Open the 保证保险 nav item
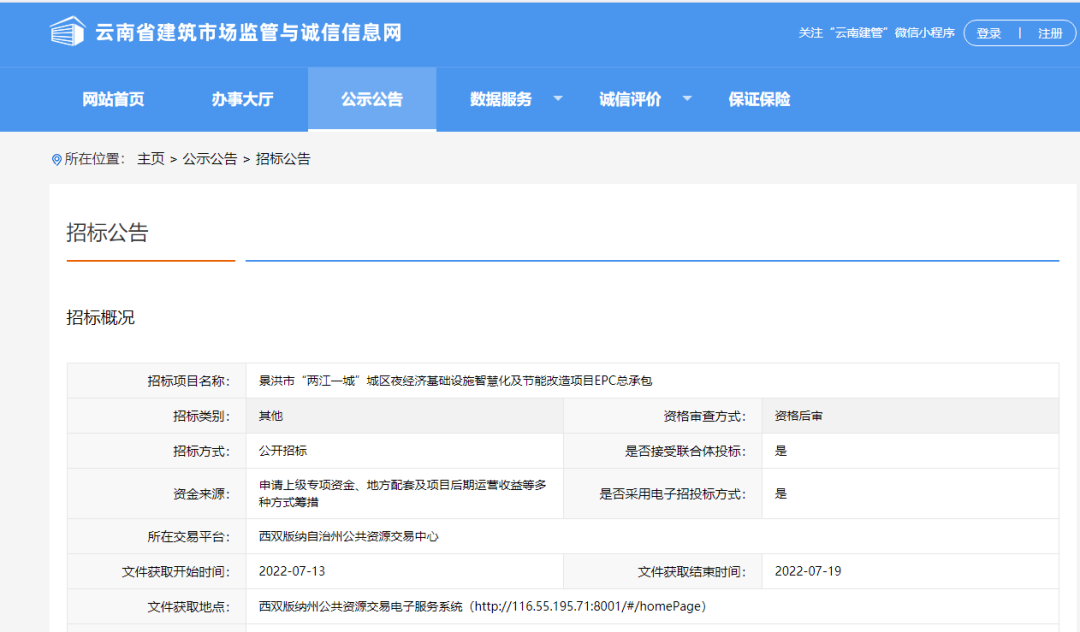This screenshot has width=1080, height=632. (x=759, y=99)
